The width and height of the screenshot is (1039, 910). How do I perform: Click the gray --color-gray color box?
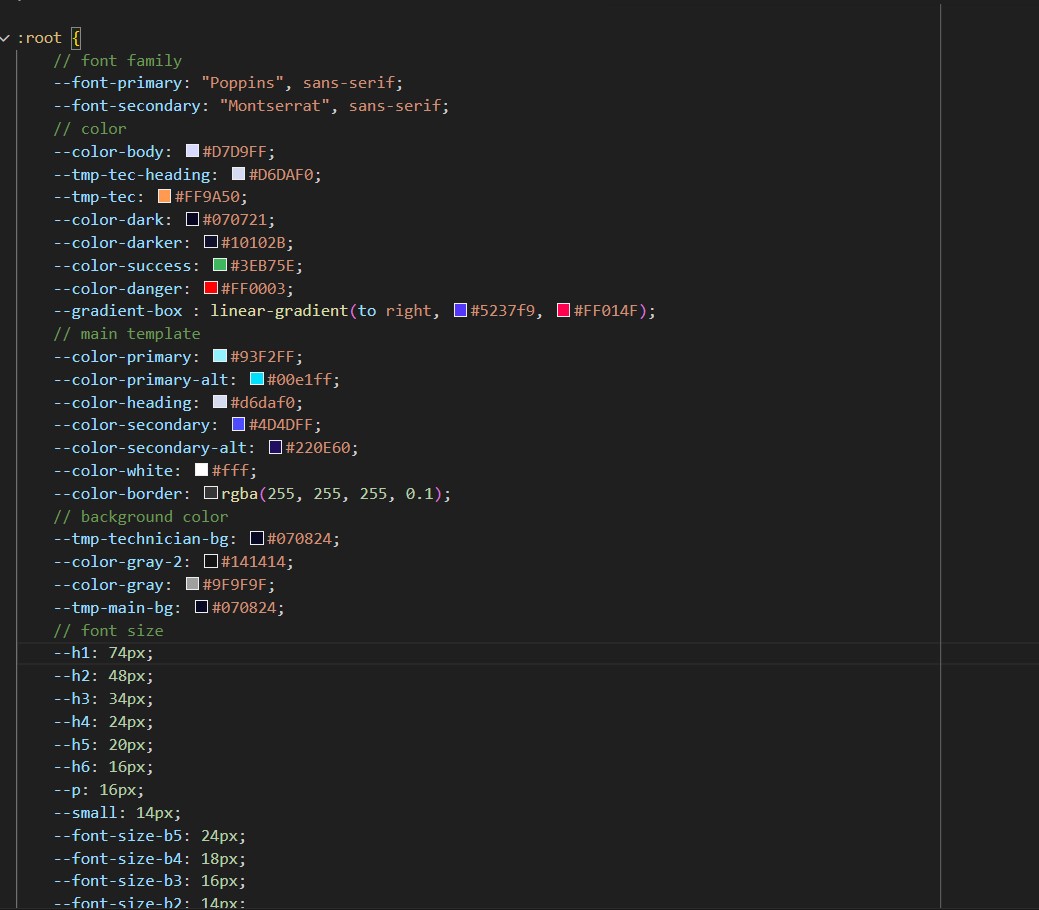[x=191, y=583]
